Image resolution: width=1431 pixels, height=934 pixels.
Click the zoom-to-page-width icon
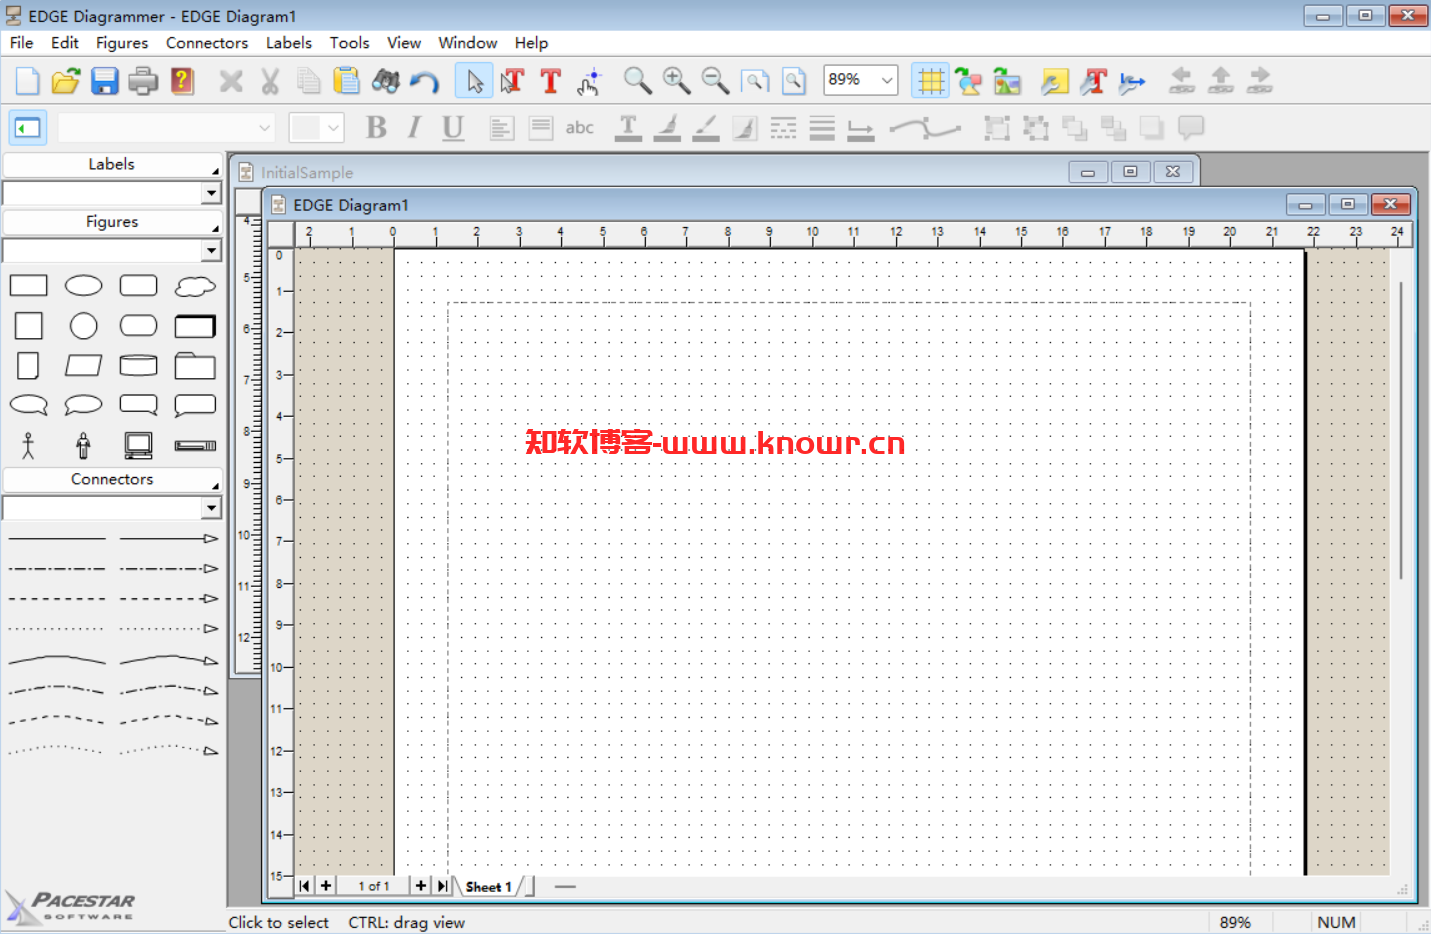(755, 81)
